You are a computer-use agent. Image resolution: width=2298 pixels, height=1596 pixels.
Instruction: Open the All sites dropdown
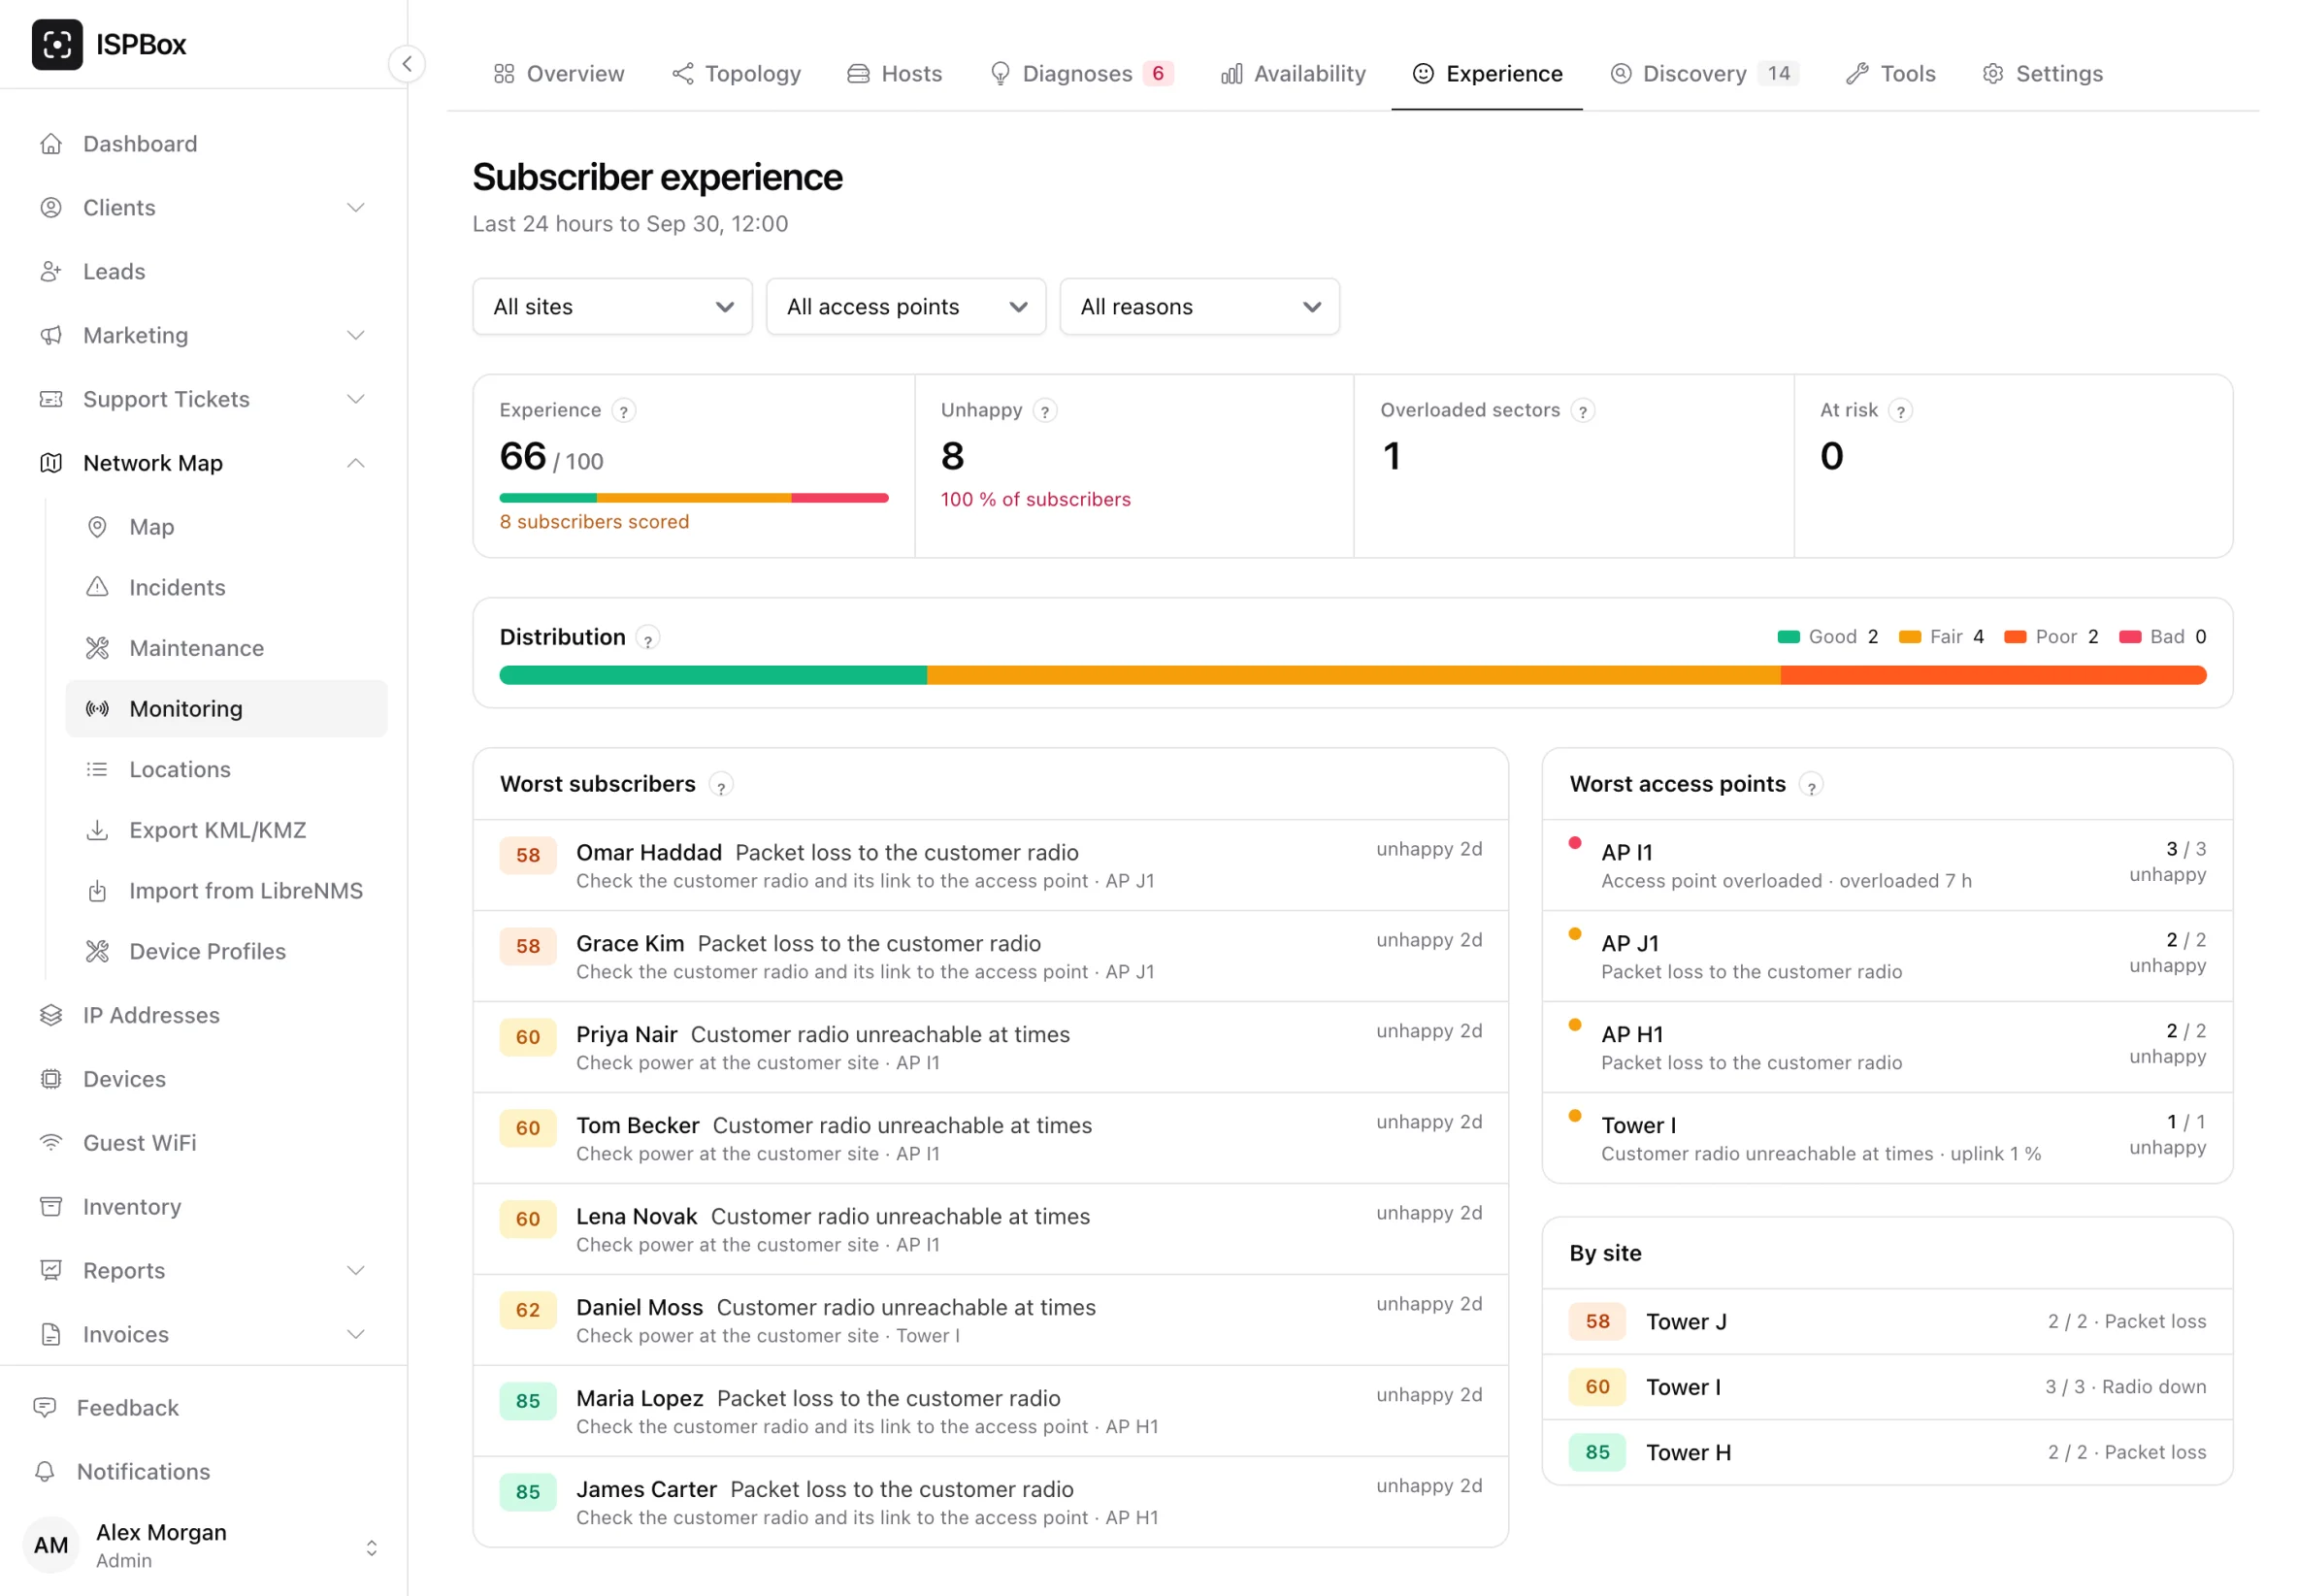(612, 307)
